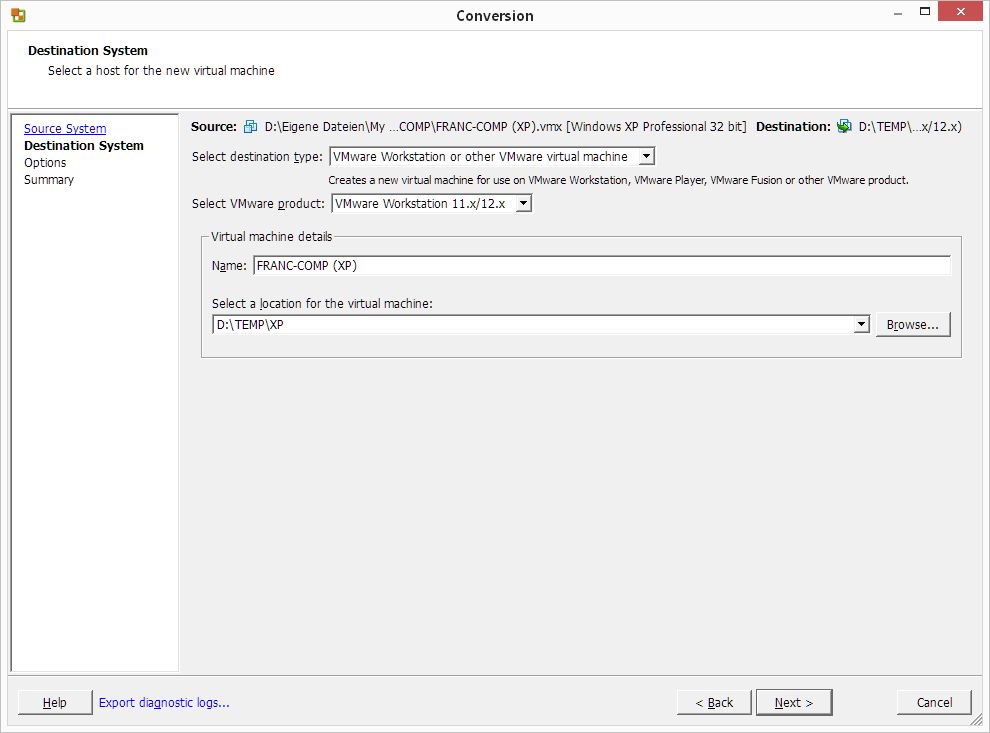
Task: Click into the virtual machine Name field
Action: [600, 266]
